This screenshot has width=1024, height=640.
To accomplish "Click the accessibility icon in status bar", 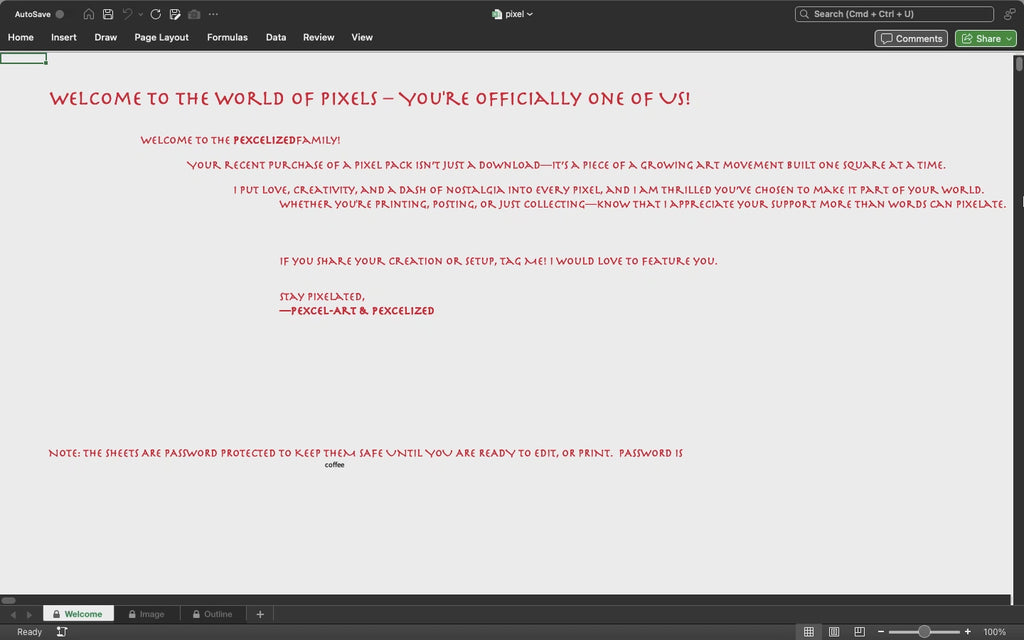I will (62, 632).
